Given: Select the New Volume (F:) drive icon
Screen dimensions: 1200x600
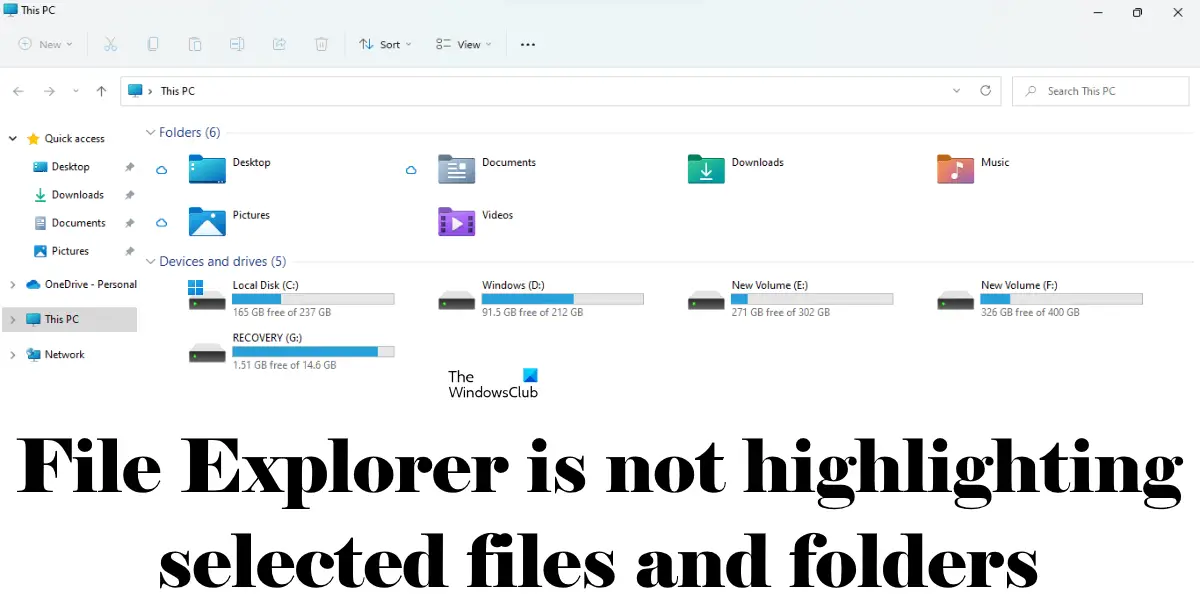Looking at the screenshot, I should [955, 299].
